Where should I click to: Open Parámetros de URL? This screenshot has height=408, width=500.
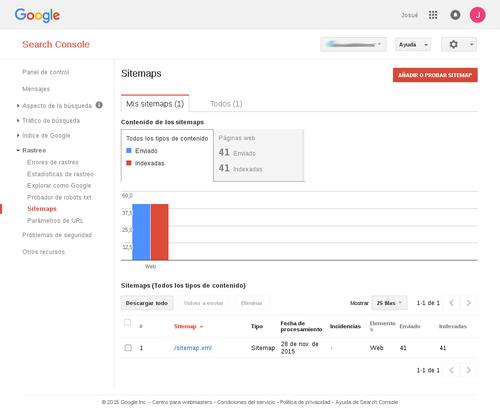(55, 221)
